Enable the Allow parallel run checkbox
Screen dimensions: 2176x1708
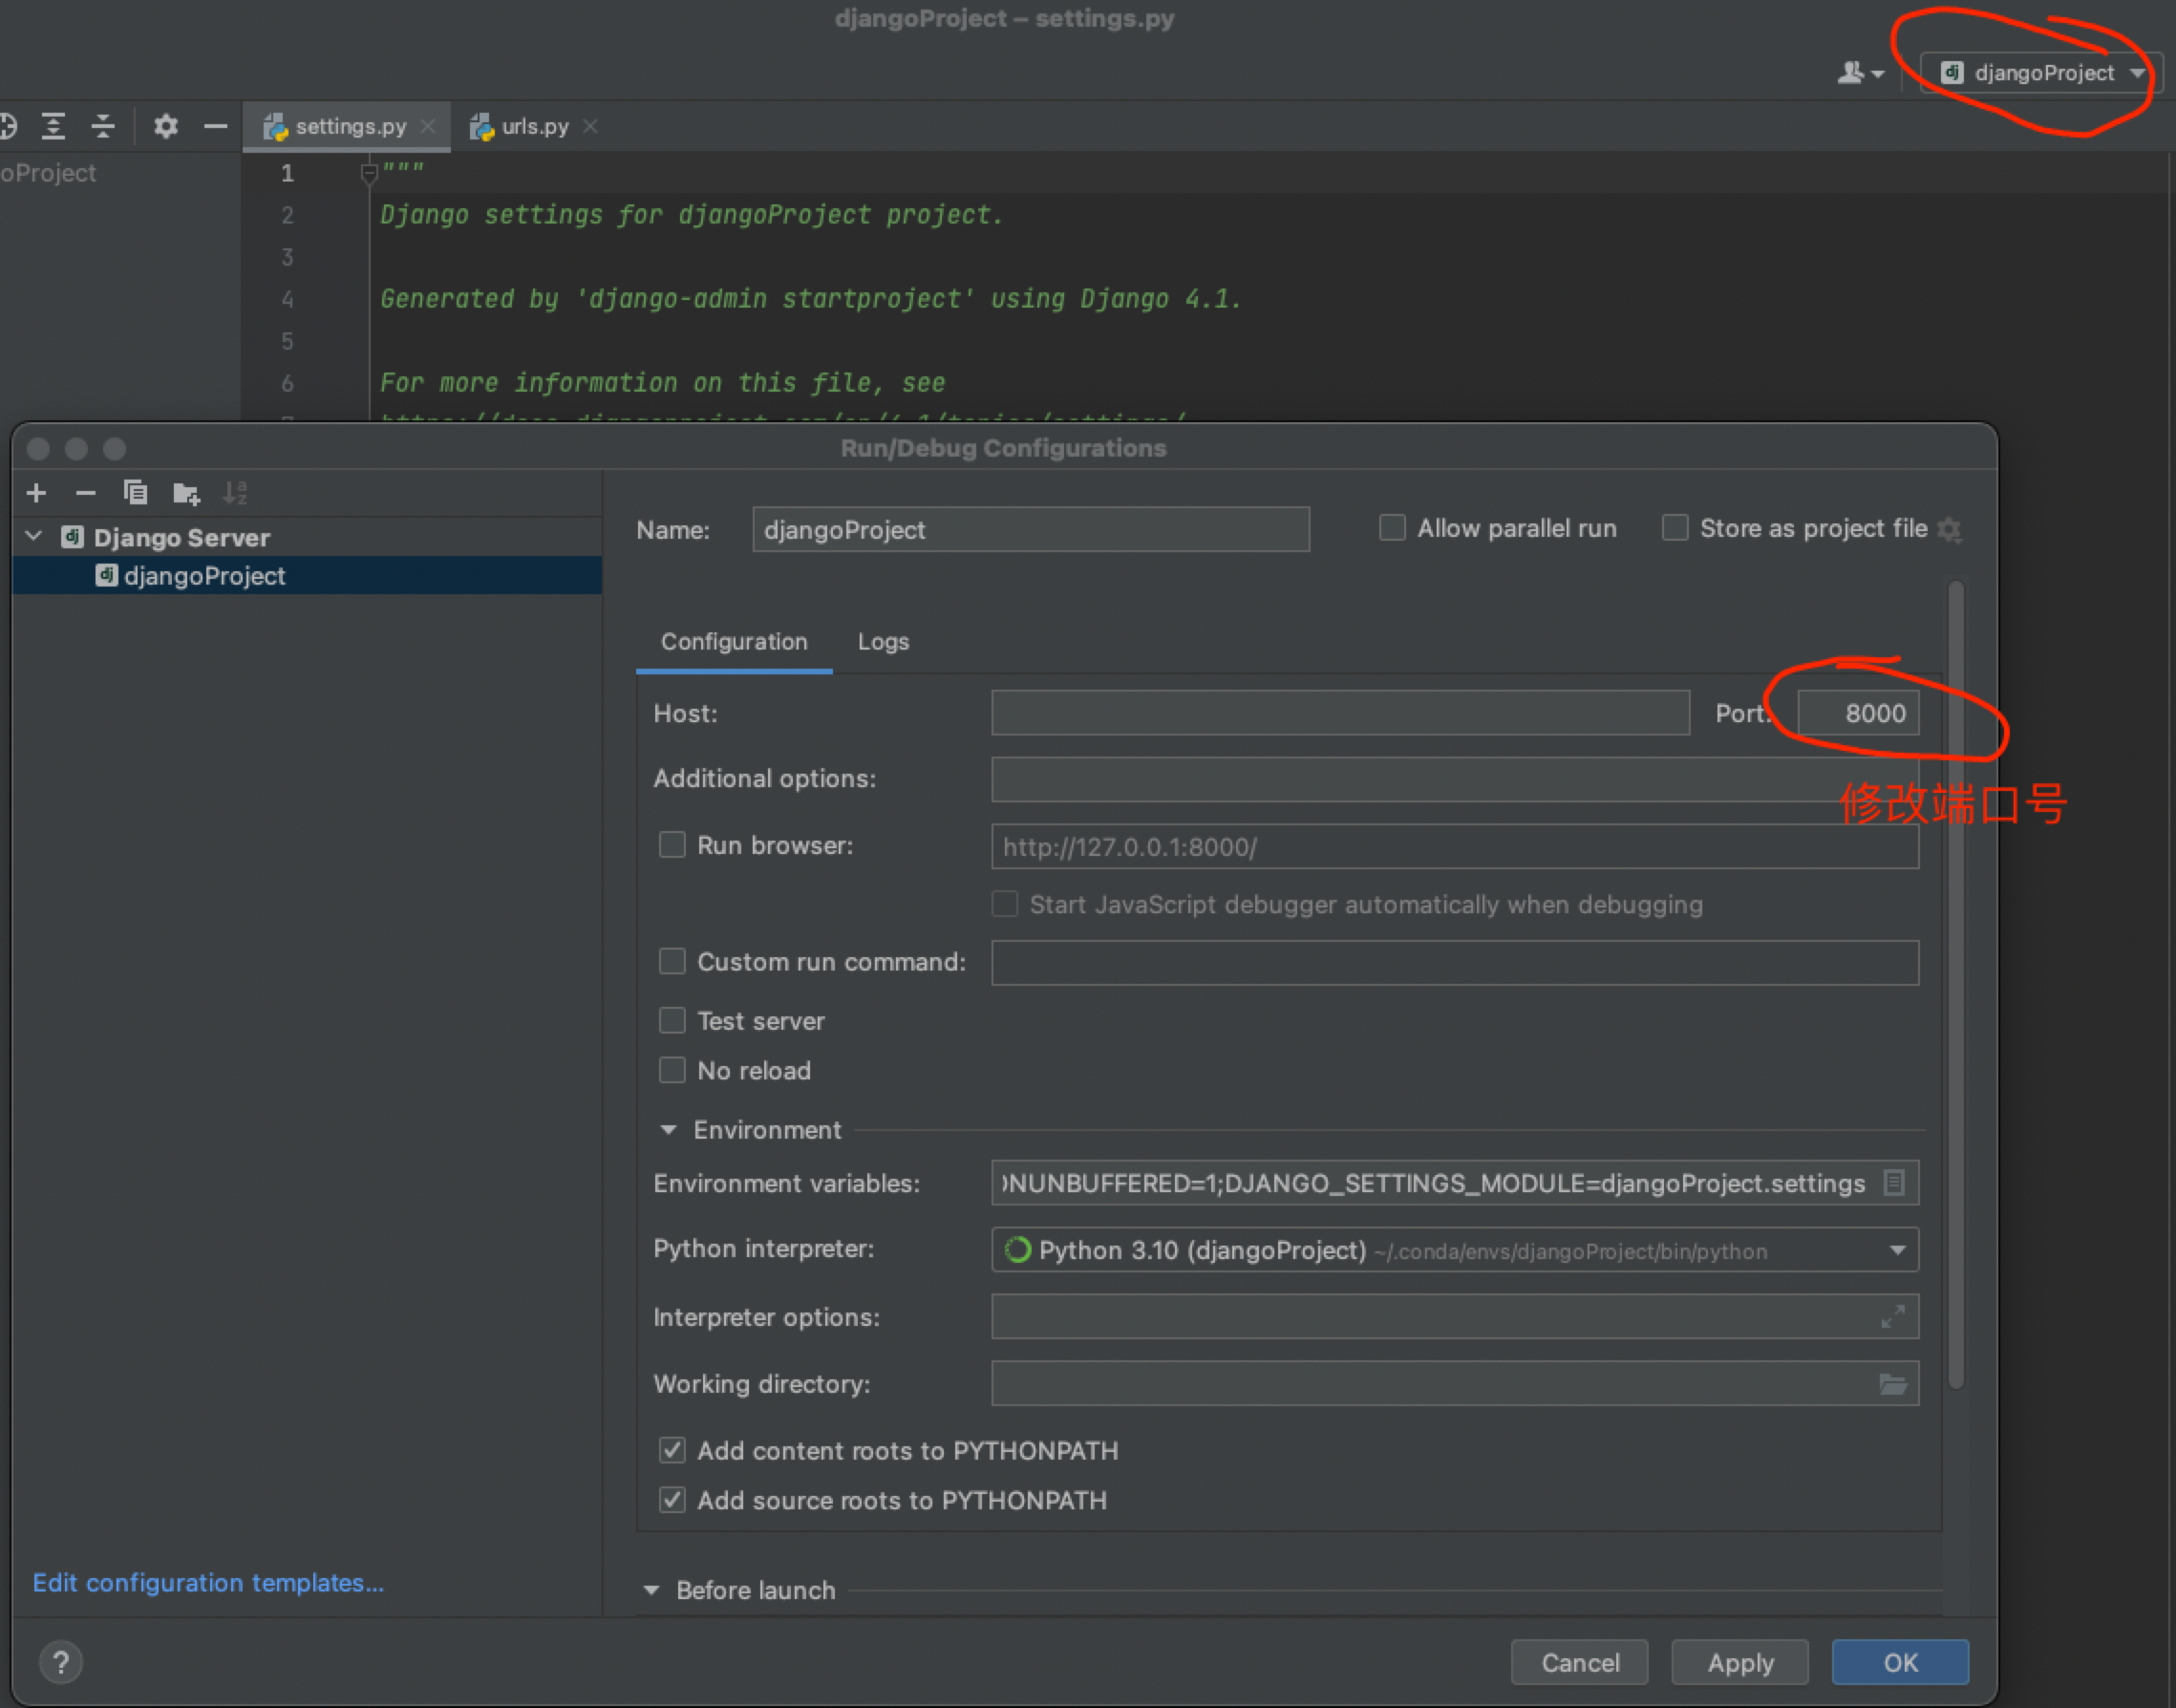point(1392,528)
